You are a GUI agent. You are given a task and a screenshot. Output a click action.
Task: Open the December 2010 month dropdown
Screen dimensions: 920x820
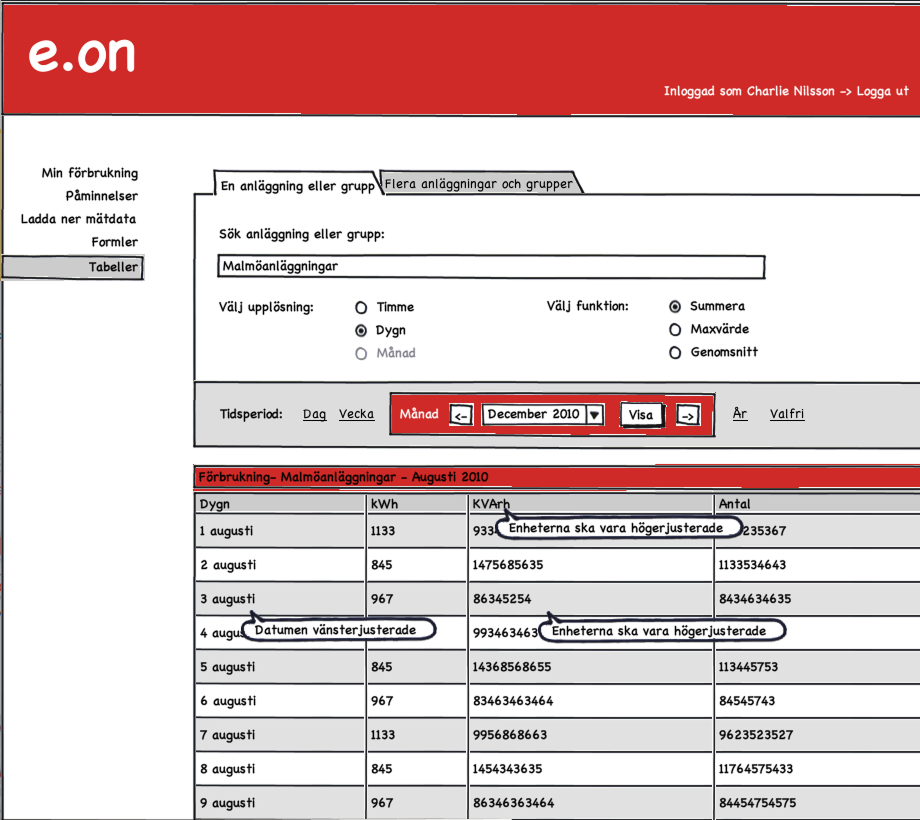coord(594,415)
